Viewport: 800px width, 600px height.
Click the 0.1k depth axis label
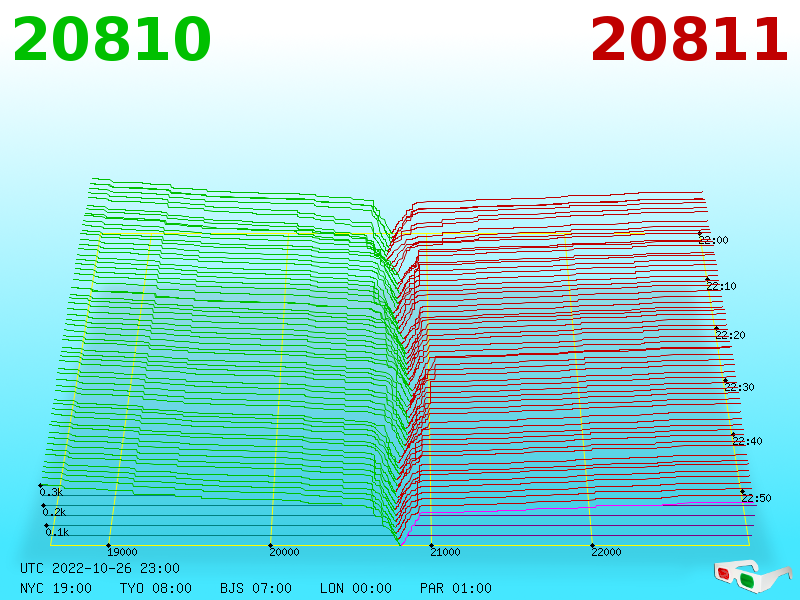(x=57, y=532)
